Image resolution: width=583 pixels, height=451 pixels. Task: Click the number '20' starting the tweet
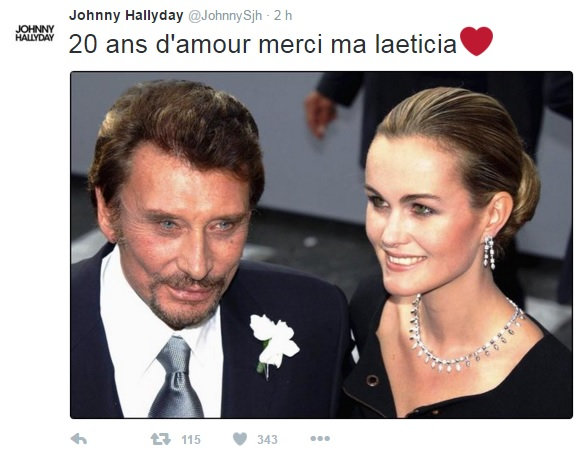pyautogui.click(x=83, y=44)
